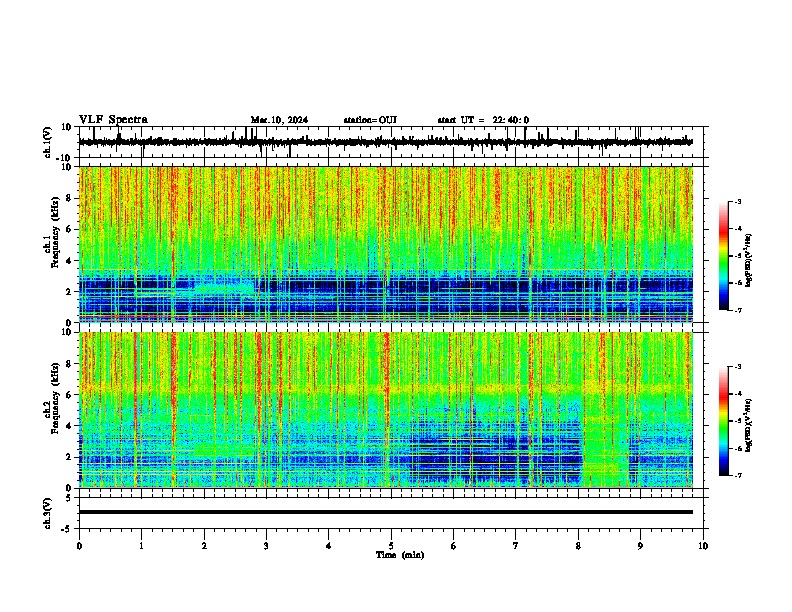Click the ch.2 spectrogram color scale bar
792x612 pixels.
pyautogui.click(x=724, y=421)
